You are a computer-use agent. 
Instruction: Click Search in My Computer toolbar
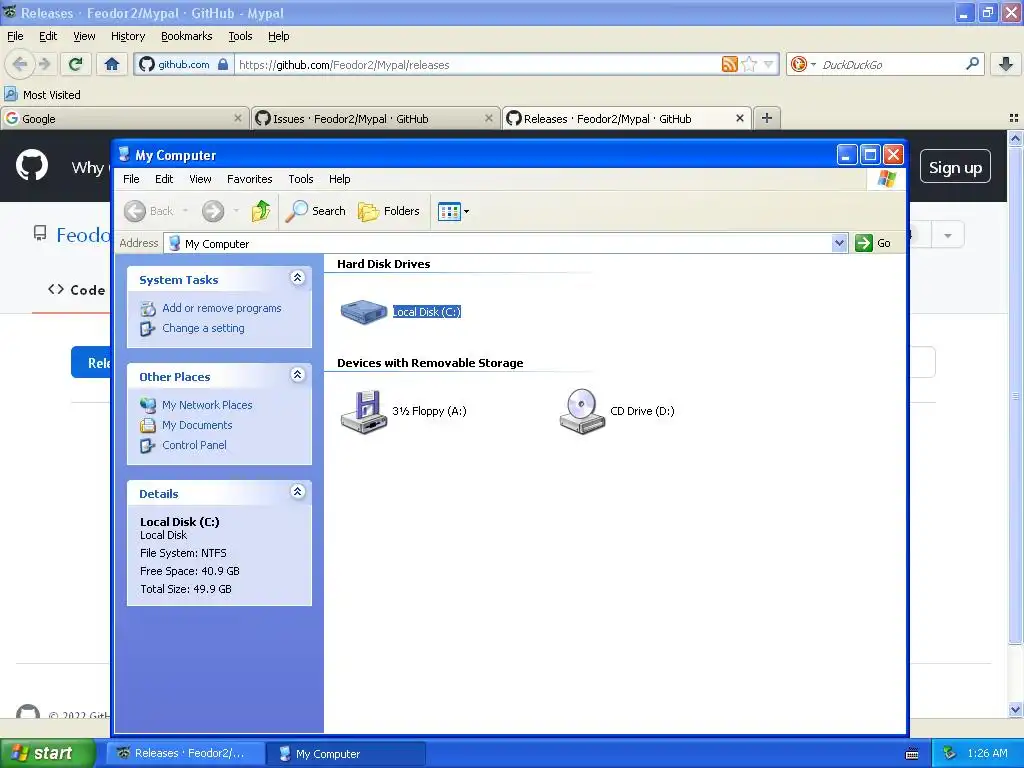pyautogui.click(x=315, y=211)
